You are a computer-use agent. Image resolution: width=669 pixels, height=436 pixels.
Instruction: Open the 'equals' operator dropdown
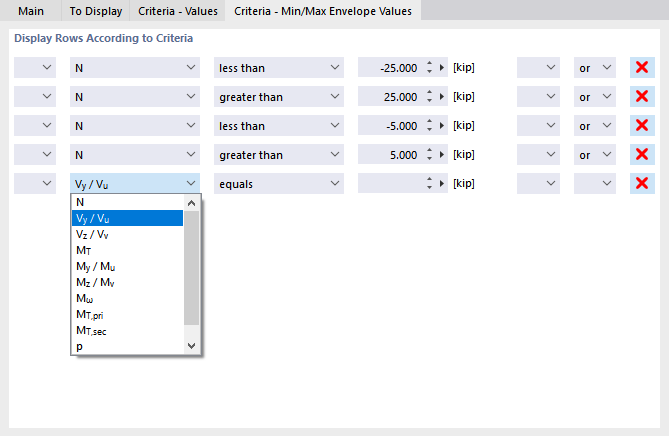279,183
